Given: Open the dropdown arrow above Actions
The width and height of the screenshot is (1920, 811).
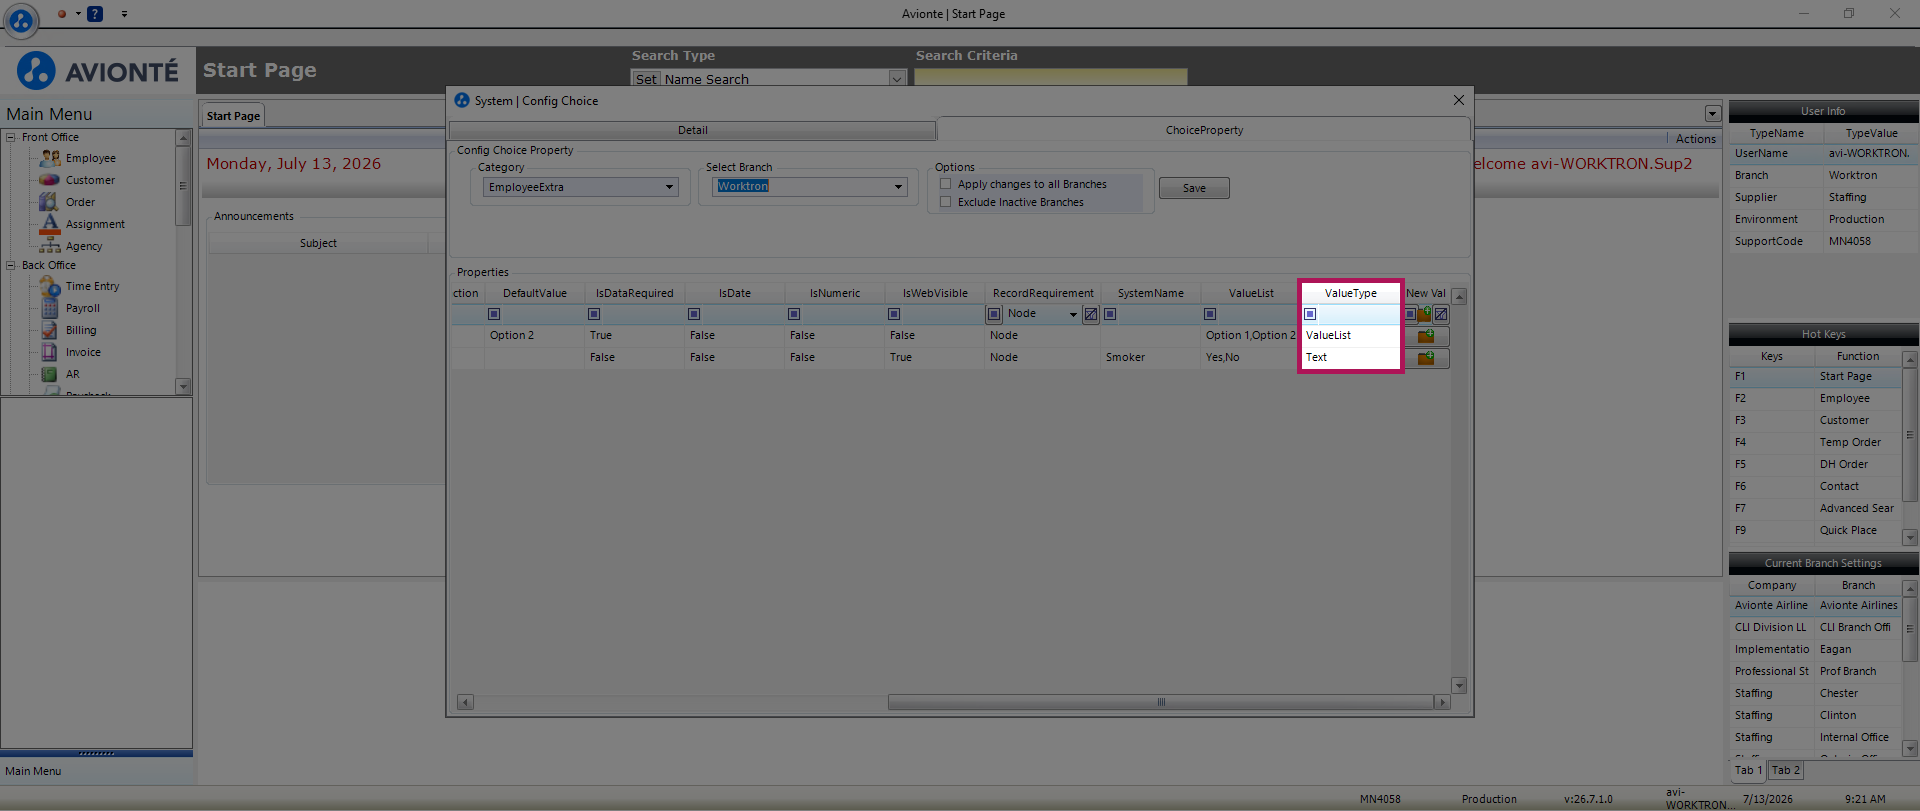Looking at the screenshot, I should [x=1713, y=114].
